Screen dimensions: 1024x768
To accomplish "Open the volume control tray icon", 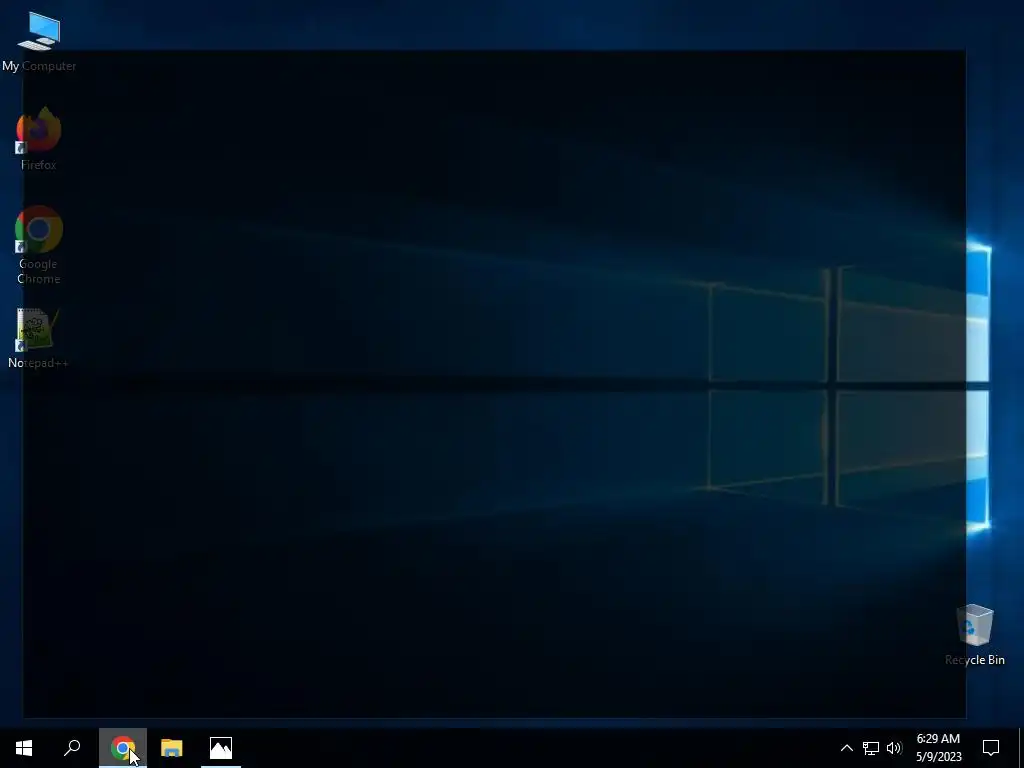I will point(894,748).
